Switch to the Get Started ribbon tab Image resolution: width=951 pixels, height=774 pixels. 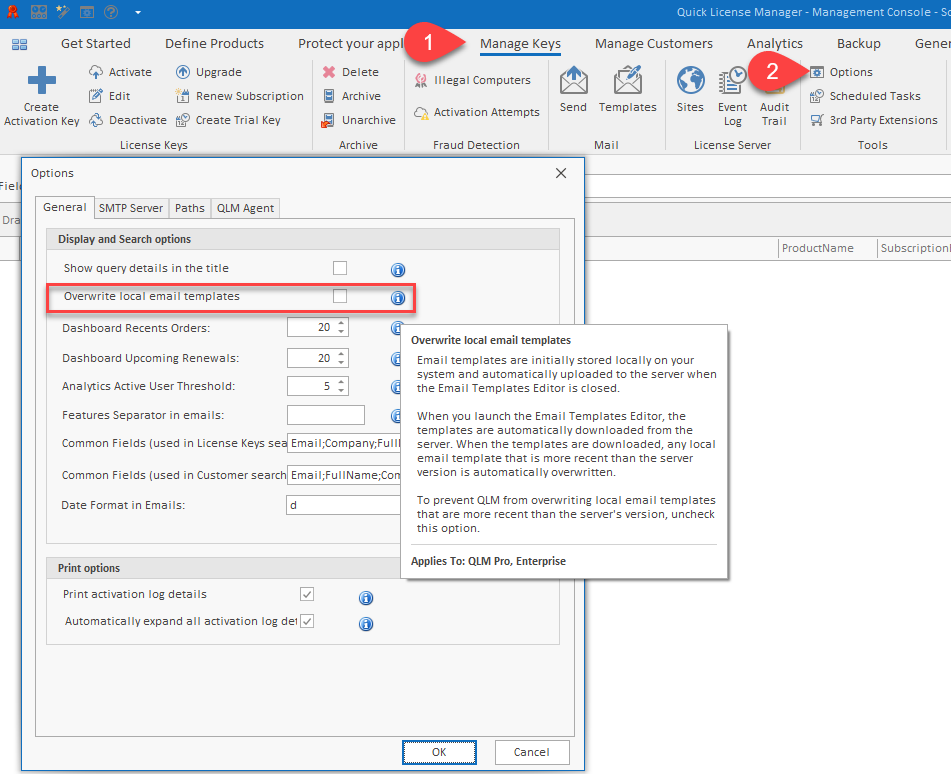96,44
